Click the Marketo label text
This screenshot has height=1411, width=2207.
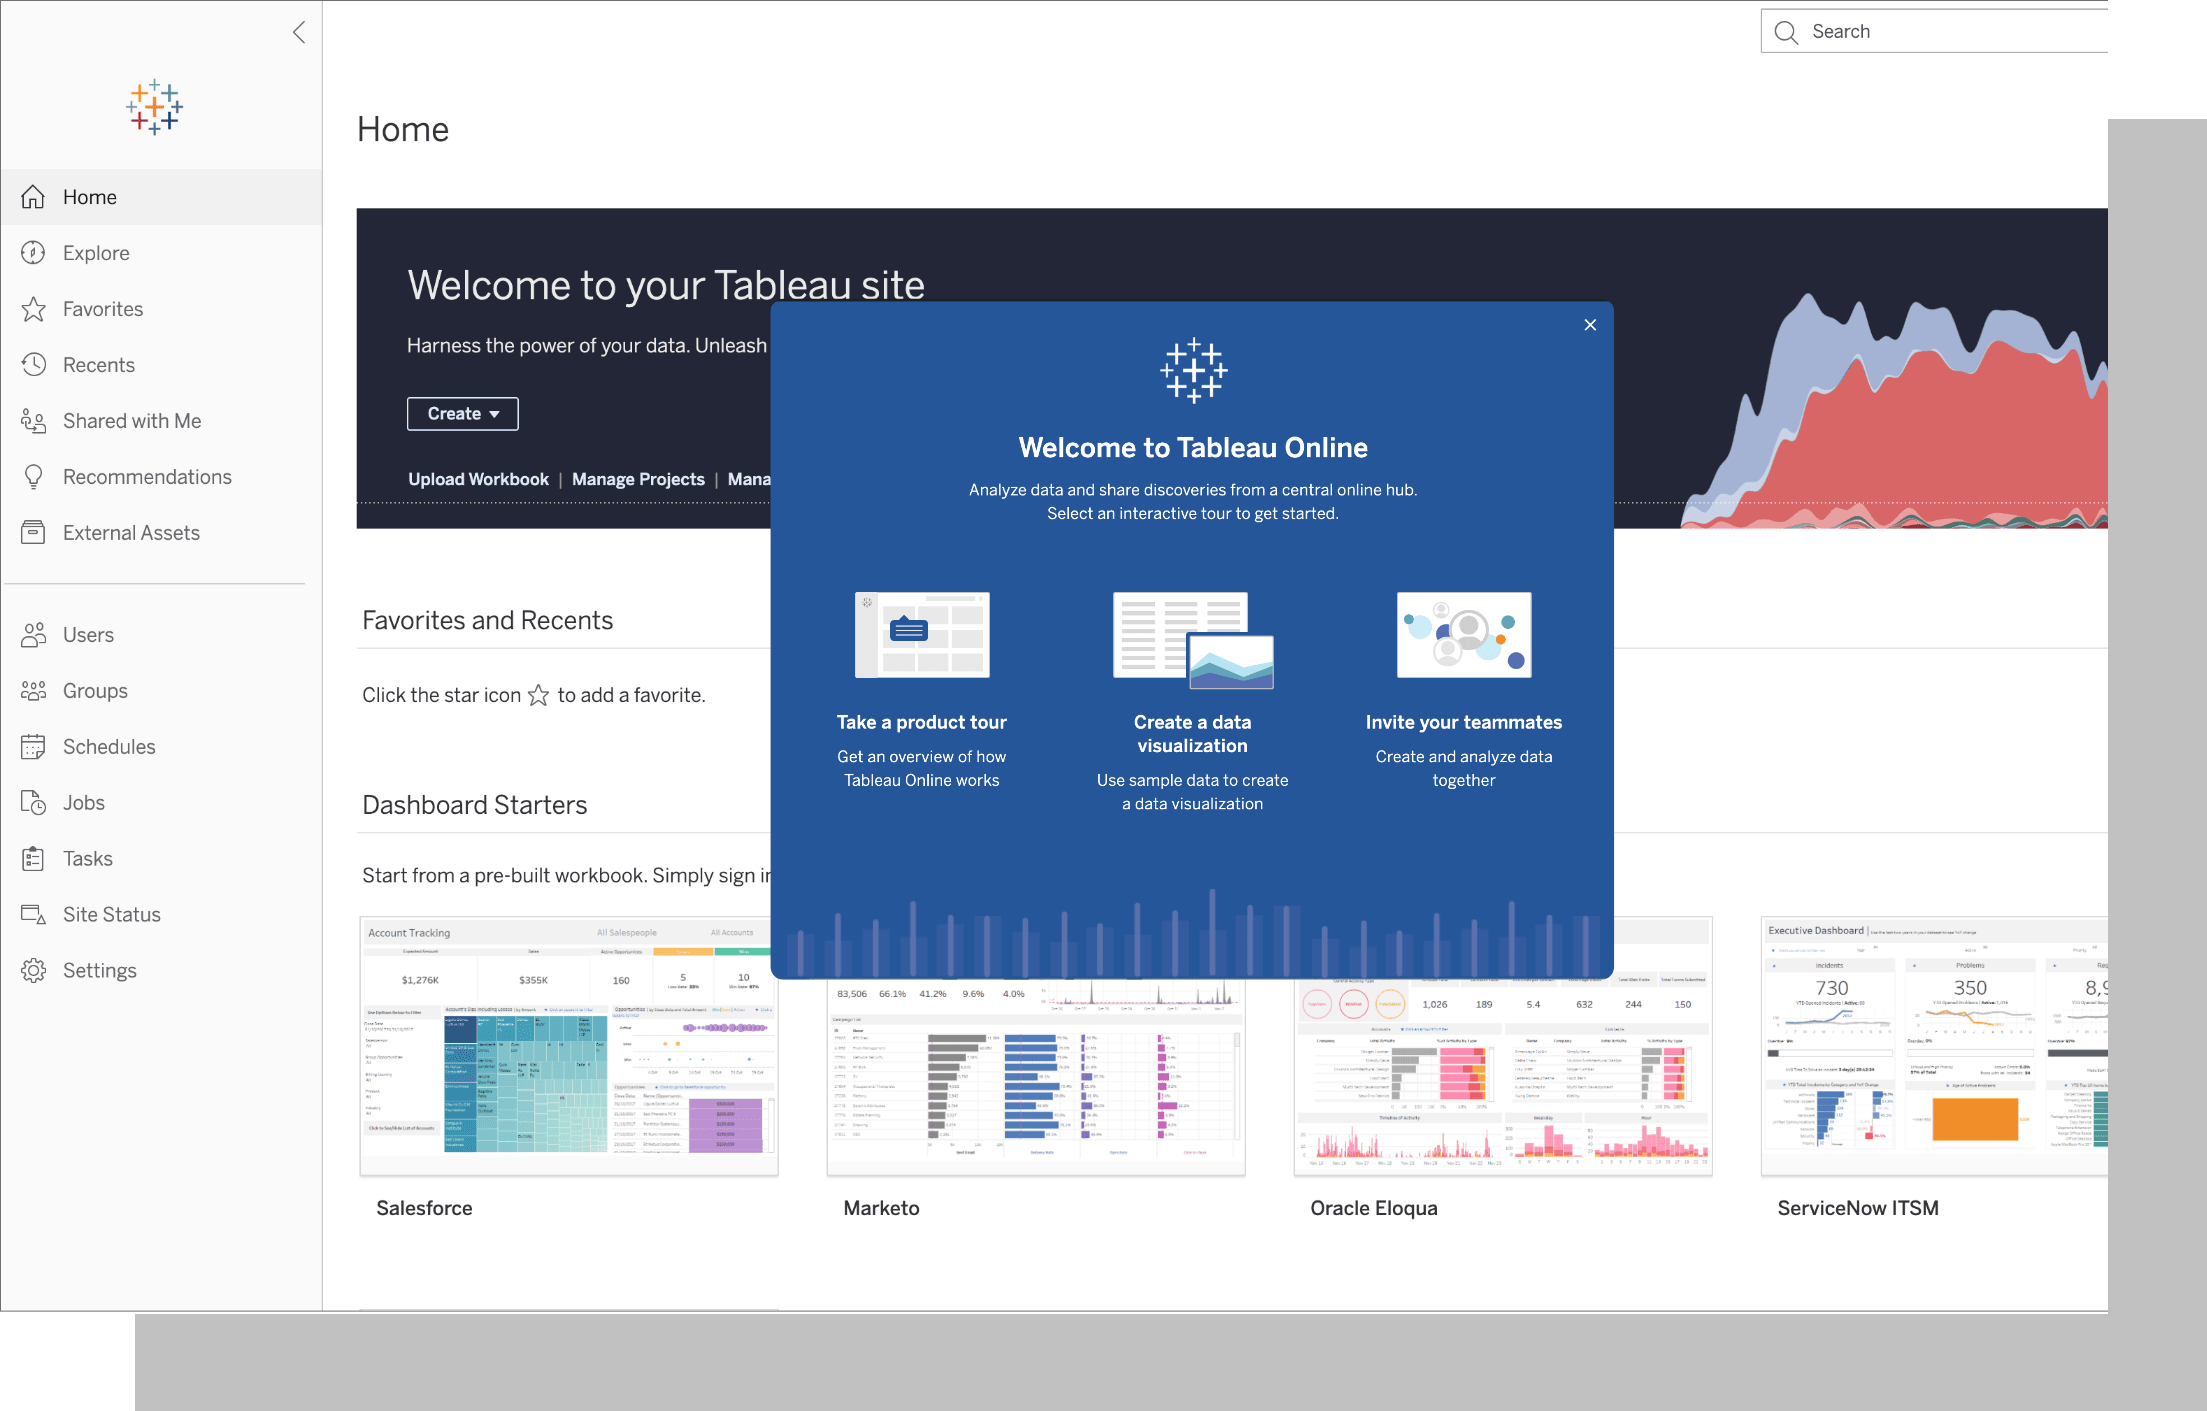point(881,1208)
